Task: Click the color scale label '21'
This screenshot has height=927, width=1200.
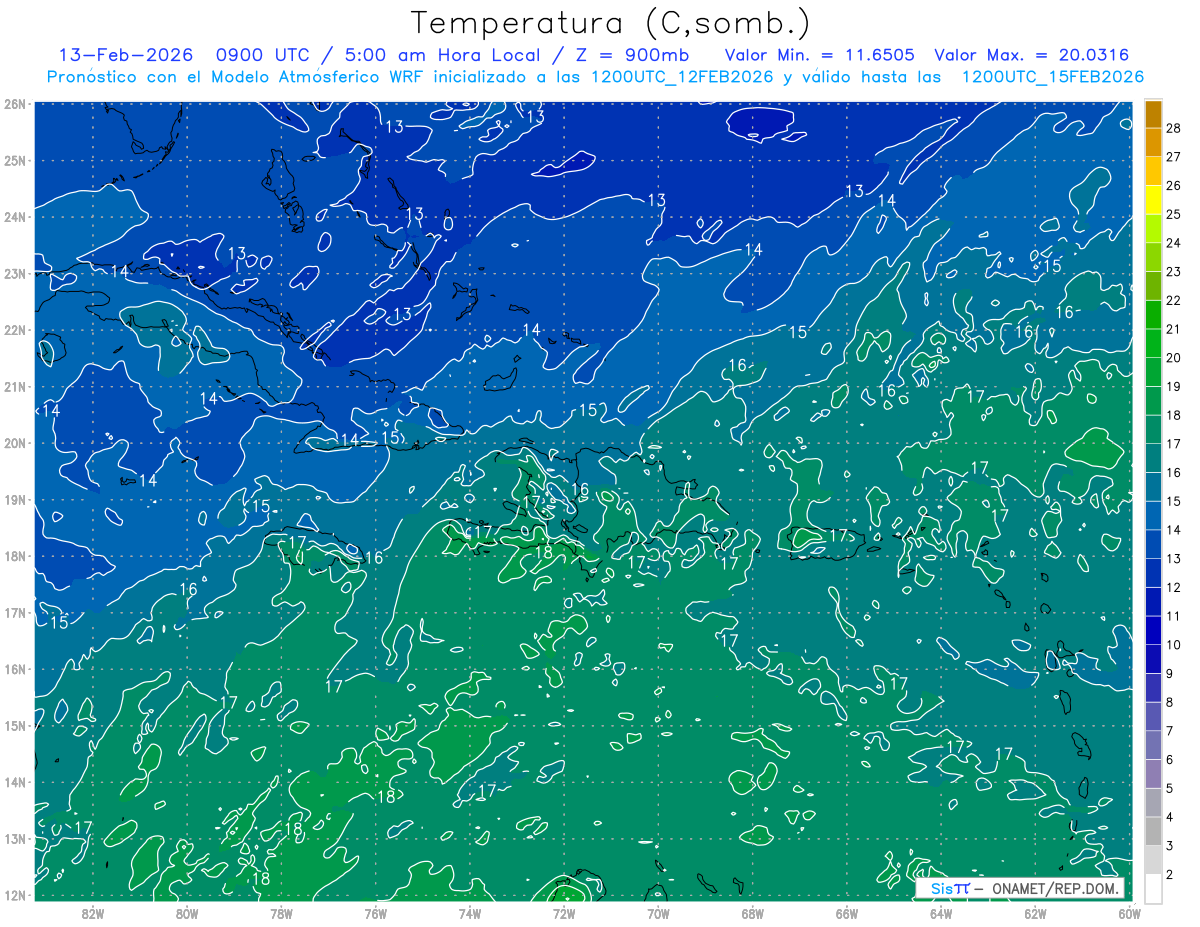Action: (x=1173, y=329)
